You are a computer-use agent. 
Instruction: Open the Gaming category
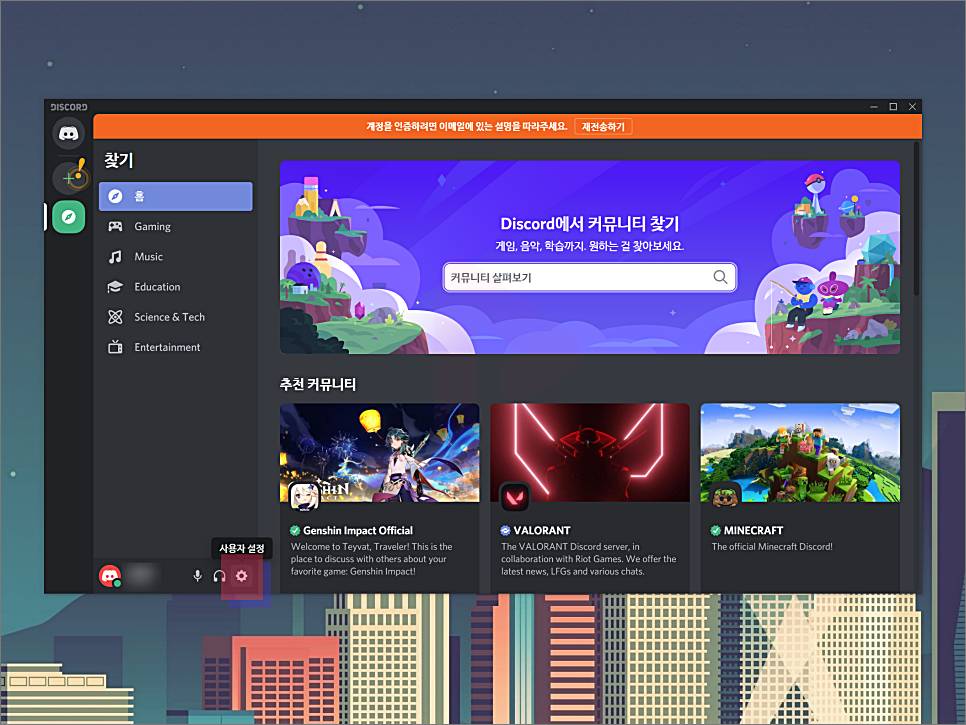coord(176,227)
